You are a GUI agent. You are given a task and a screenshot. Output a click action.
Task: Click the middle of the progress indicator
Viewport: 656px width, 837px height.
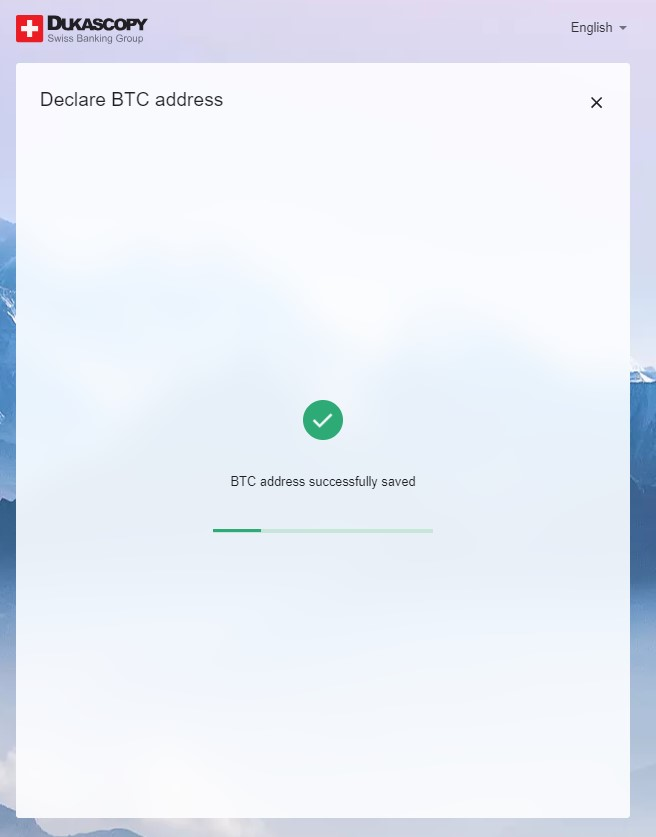pos(323,531)
